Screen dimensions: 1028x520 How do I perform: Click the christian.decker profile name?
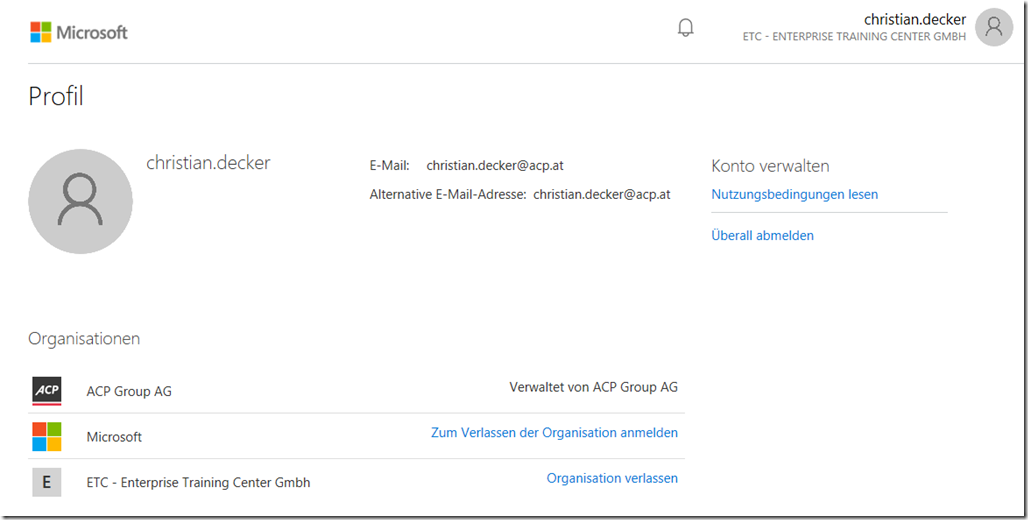(208, 163)
